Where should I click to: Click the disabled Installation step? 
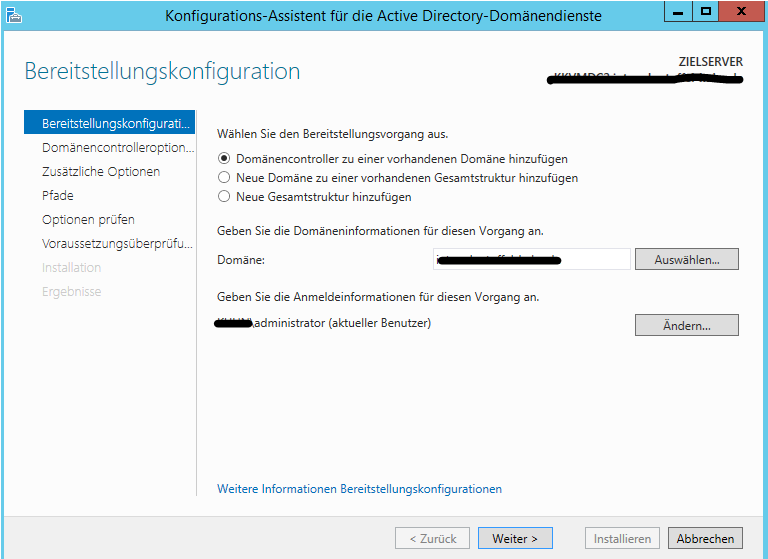click(x=72, y=267)
